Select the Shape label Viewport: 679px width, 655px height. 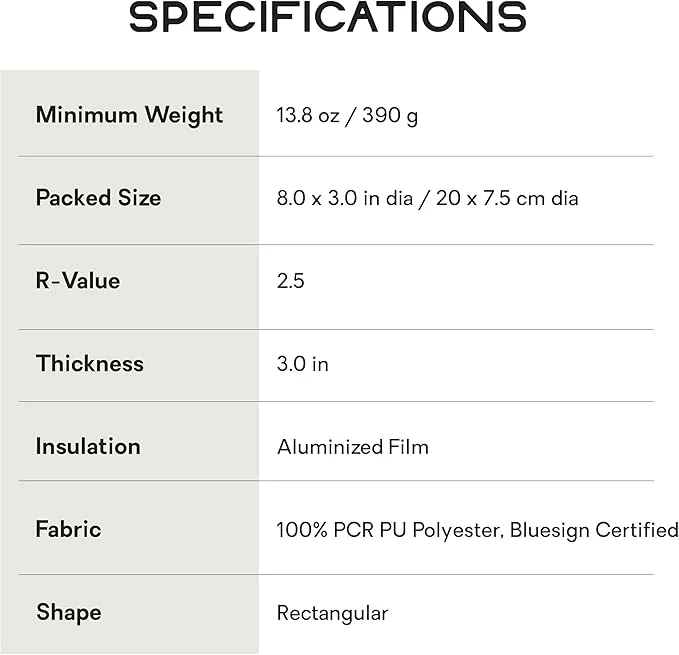[x=69, y=613]
